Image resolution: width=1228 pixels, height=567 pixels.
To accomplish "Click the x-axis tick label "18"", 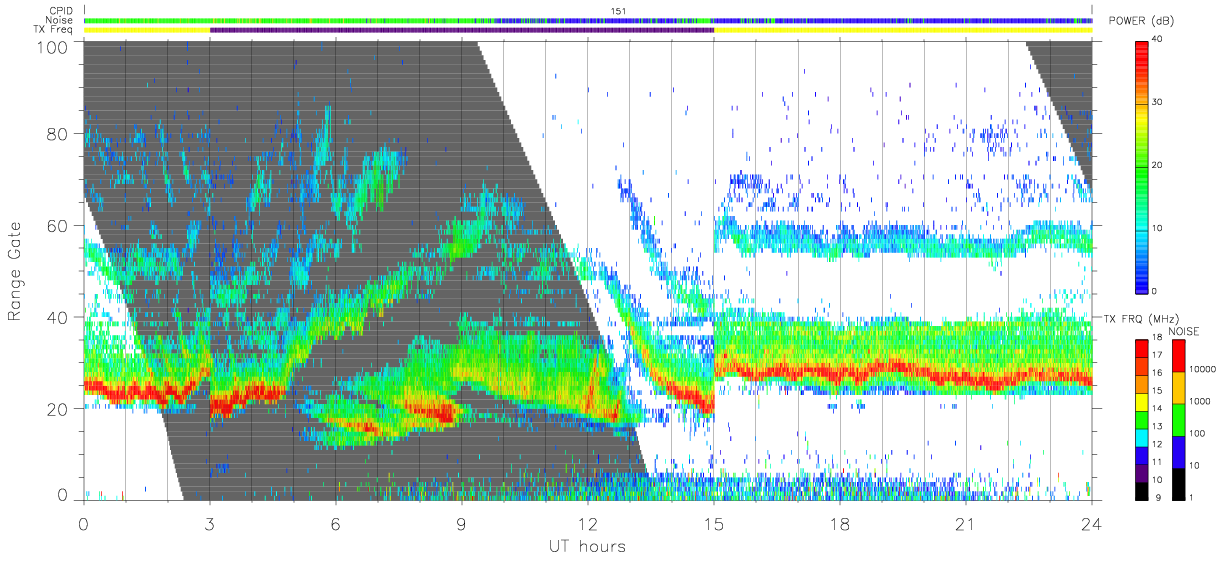I will [840, 524].
